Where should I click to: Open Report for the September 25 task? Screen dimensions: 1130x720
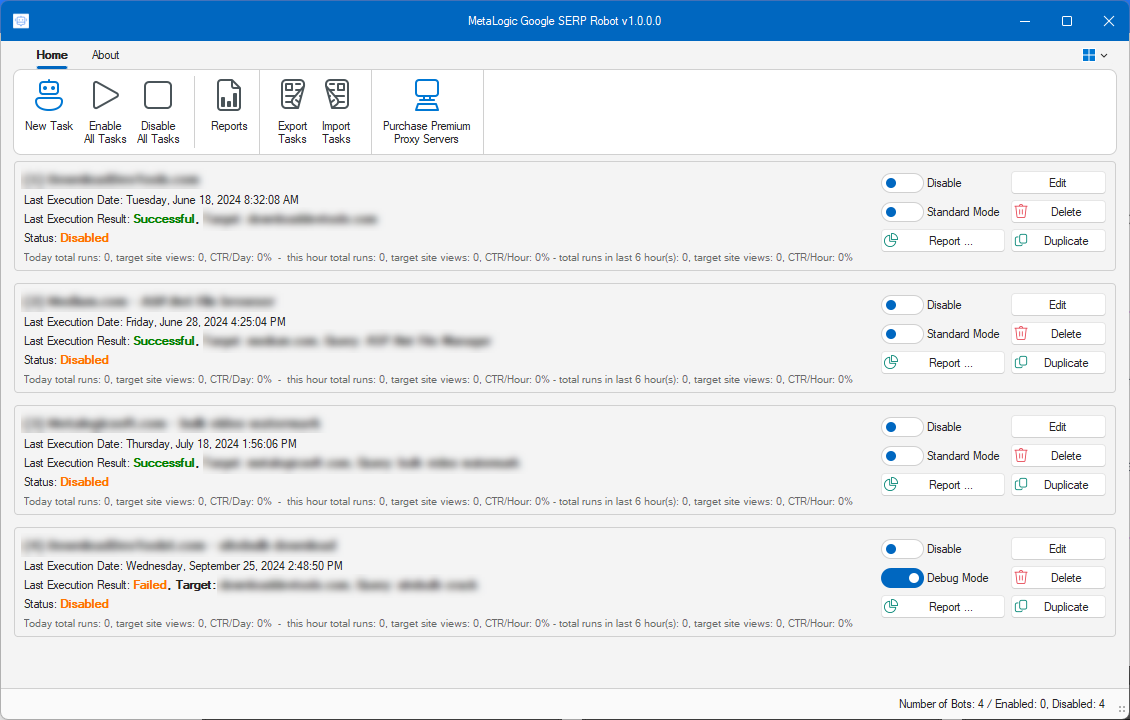coord(943,607)
